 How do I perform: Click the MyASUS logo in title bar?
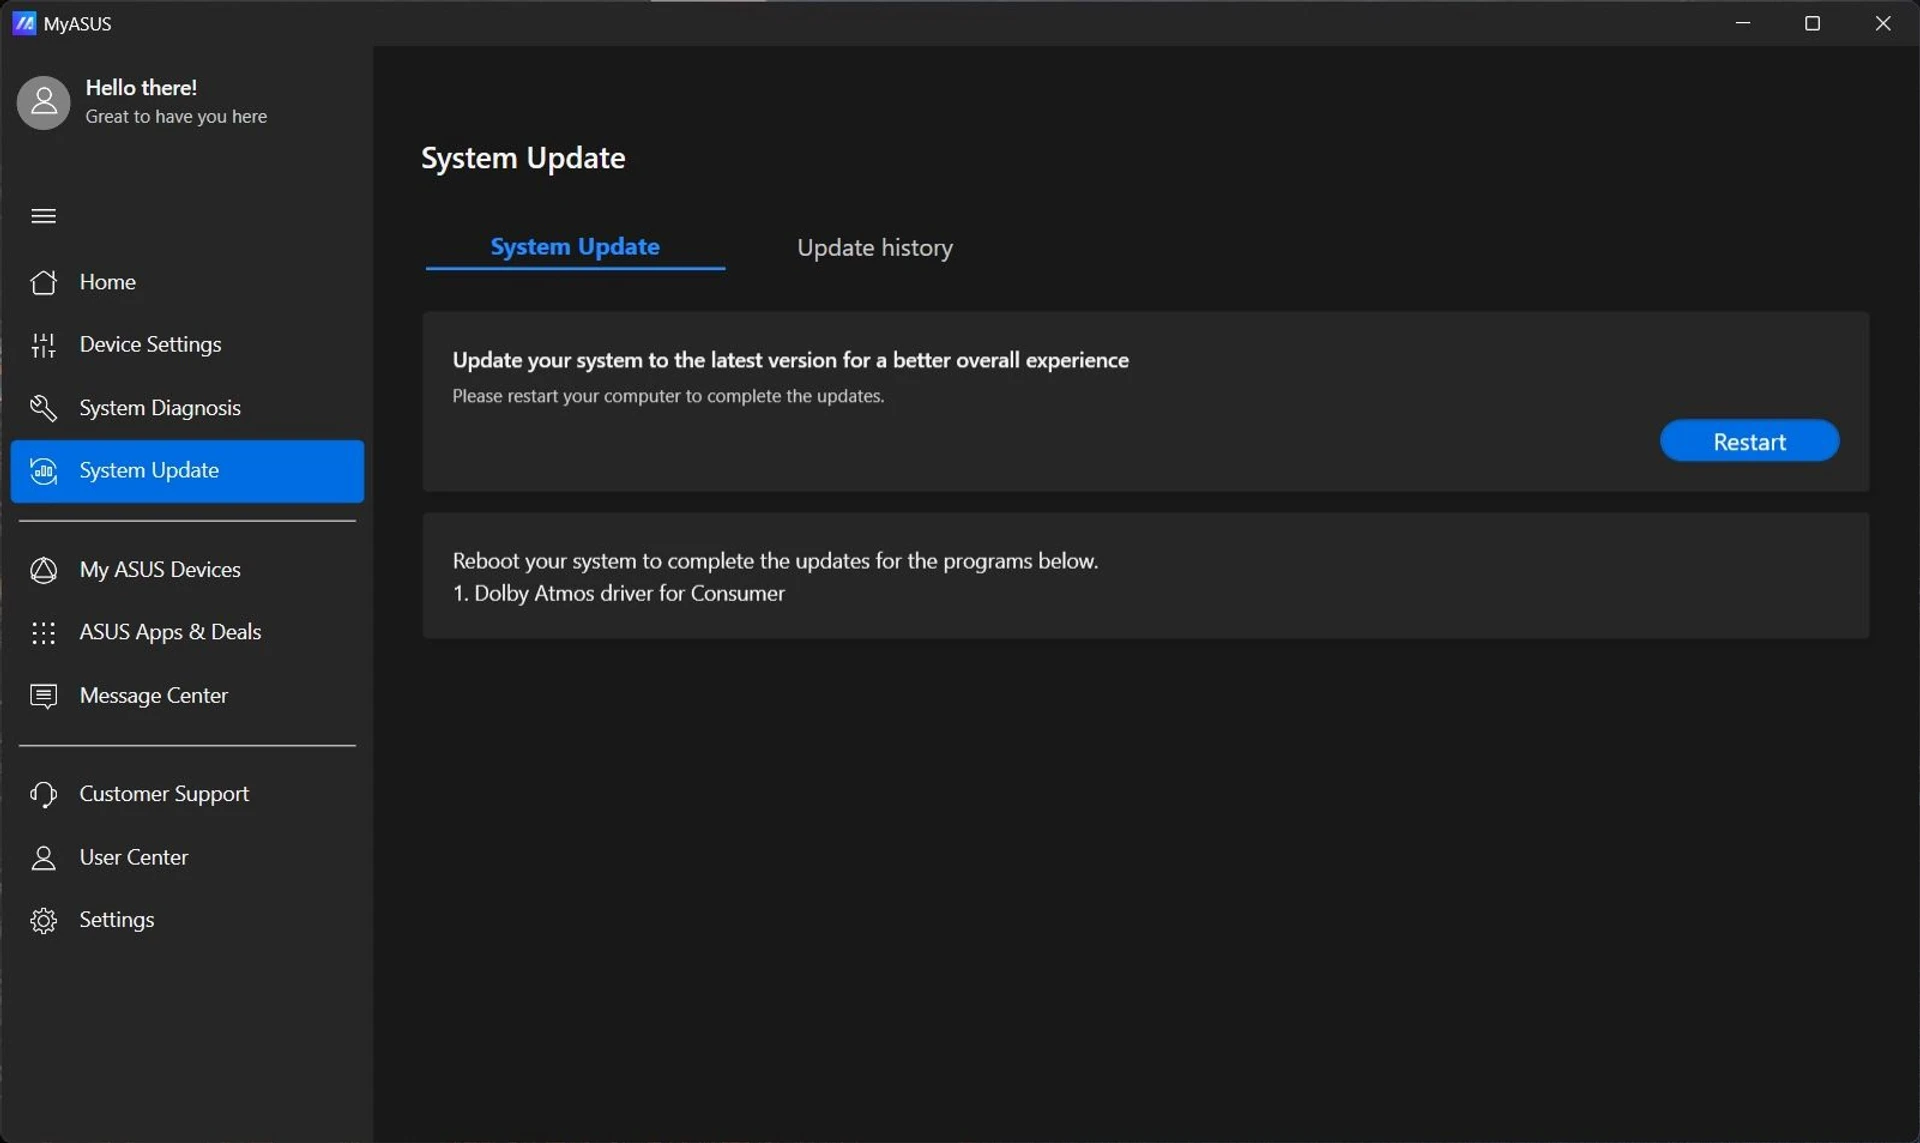(x=24, y=23)
